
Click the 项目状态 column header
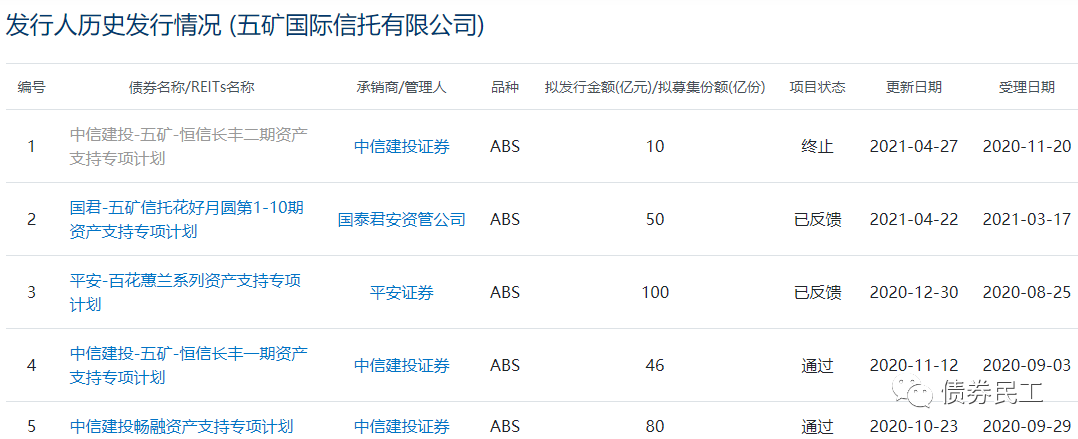click(817, 87)
